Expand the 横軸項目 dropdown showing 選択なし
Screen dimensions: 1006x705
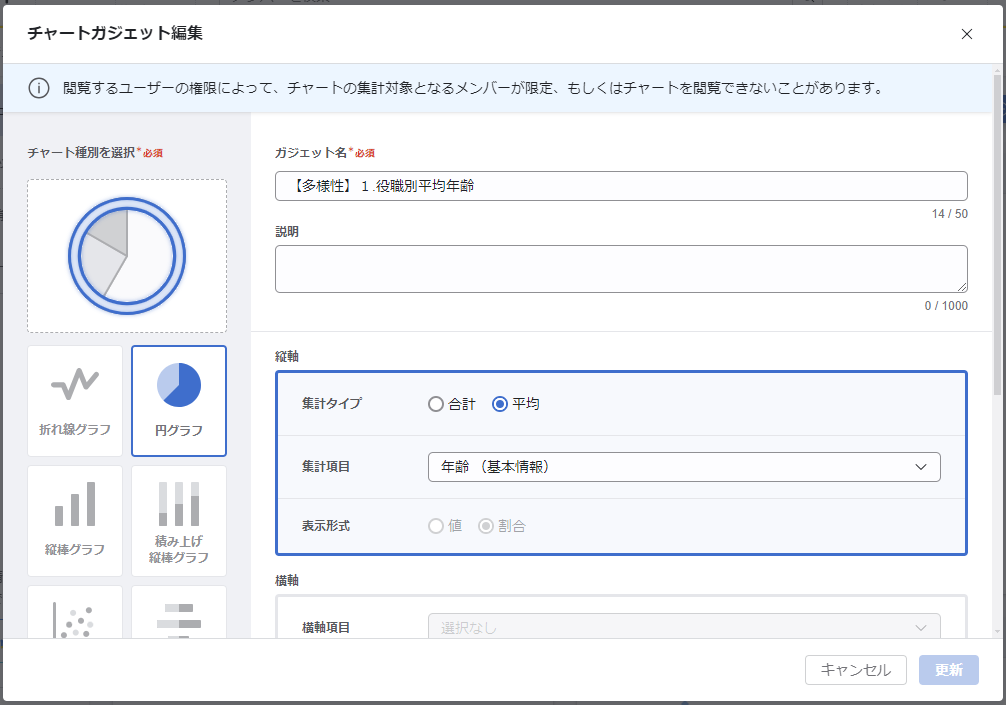[x=684, y=627]
